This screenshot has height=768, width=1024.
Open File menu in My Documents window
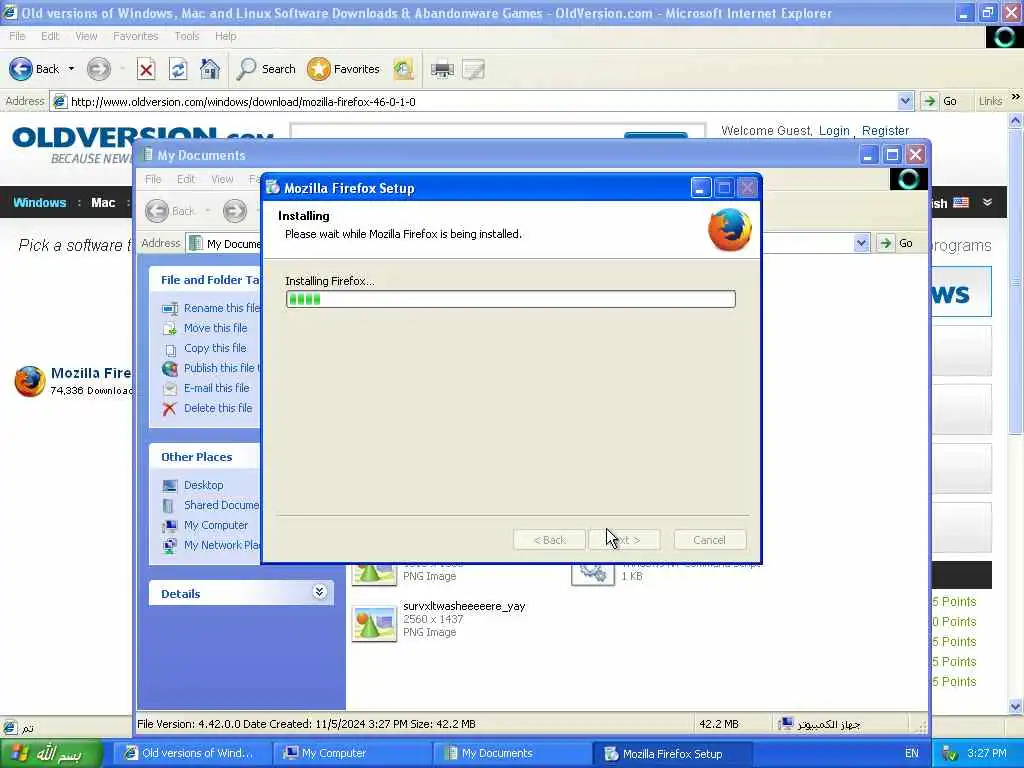153,179
